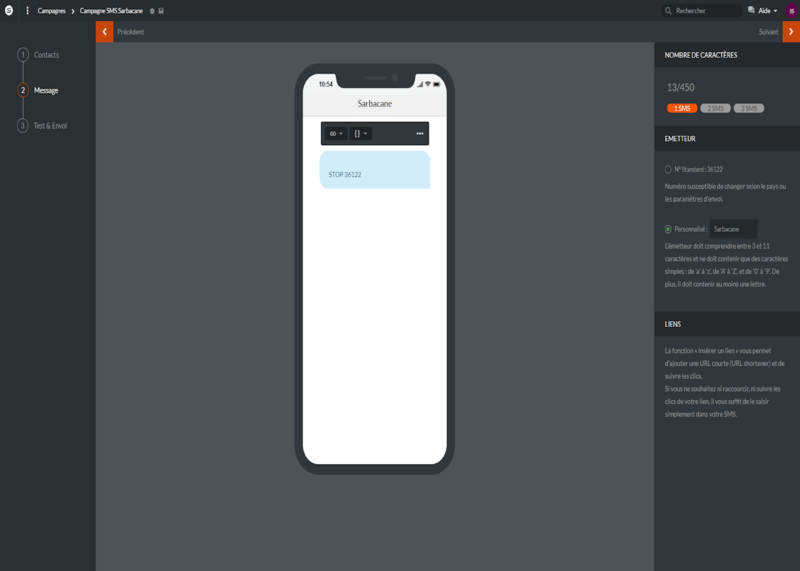Open the more options ellipsis in editor toolbar
The height and width of the screenshot is (571, 800).
pyautogui.click(x=419, y=133)
